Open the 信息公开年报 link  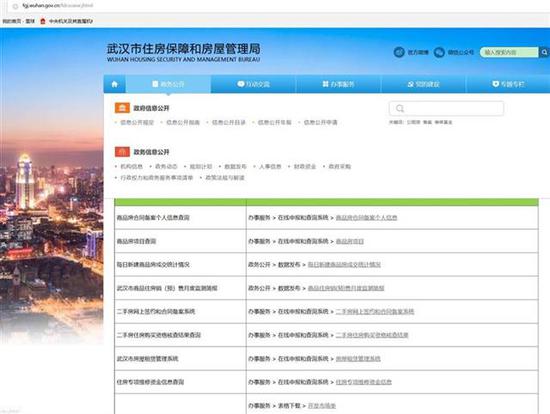pyautogui.click(x=275, y=122)
